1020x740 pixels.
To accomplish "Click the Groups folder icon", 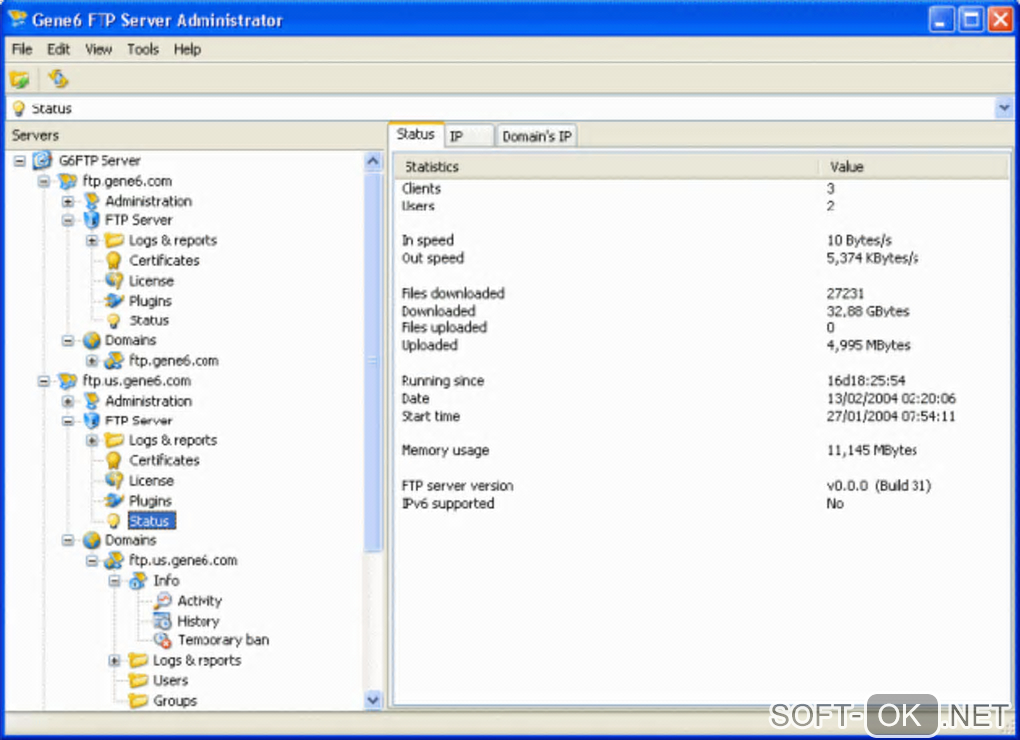I will click(x=139, y=701).
